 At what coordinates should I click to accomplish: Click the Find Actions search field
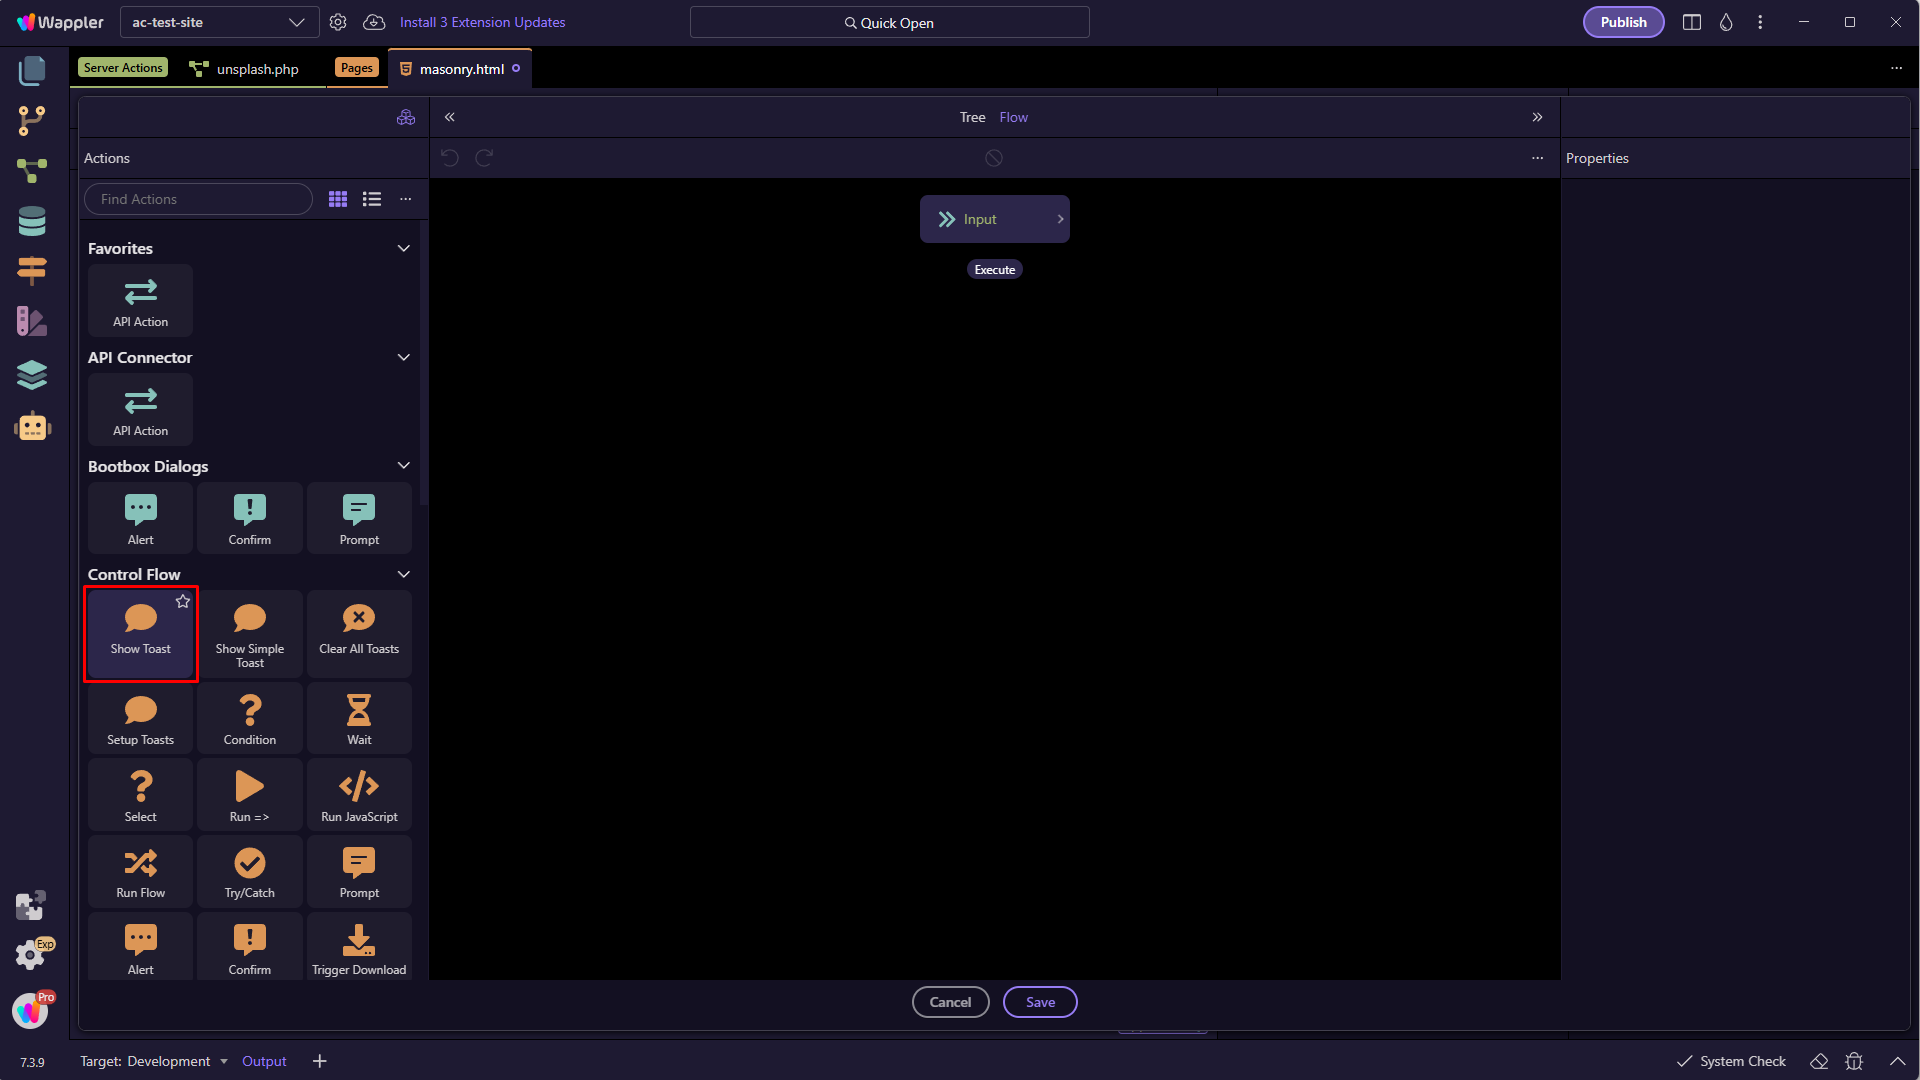coord(199,199)
